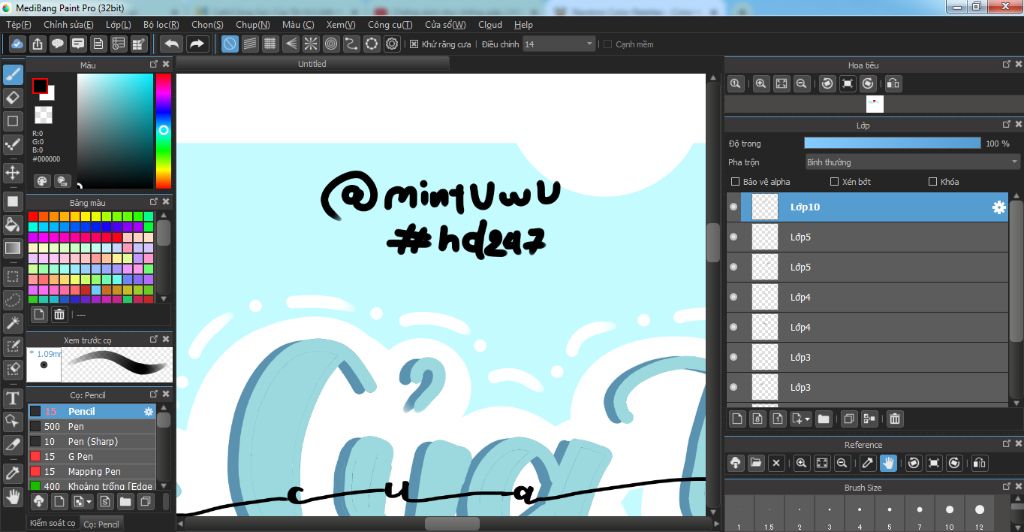The width and height of the screenshot is (1024, 532).
Task: Select the Mapping Pen brush
Action: (x=92, y=471)
